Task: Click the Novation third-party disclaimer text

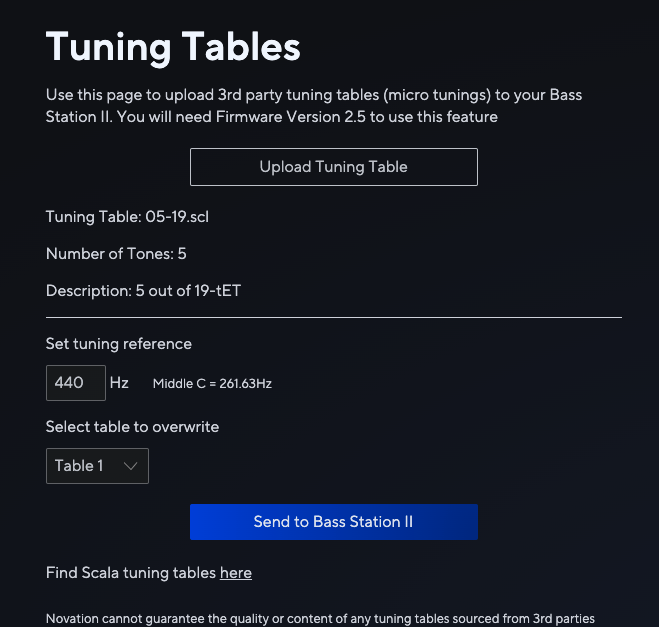Action: click(x=320, y=619)
